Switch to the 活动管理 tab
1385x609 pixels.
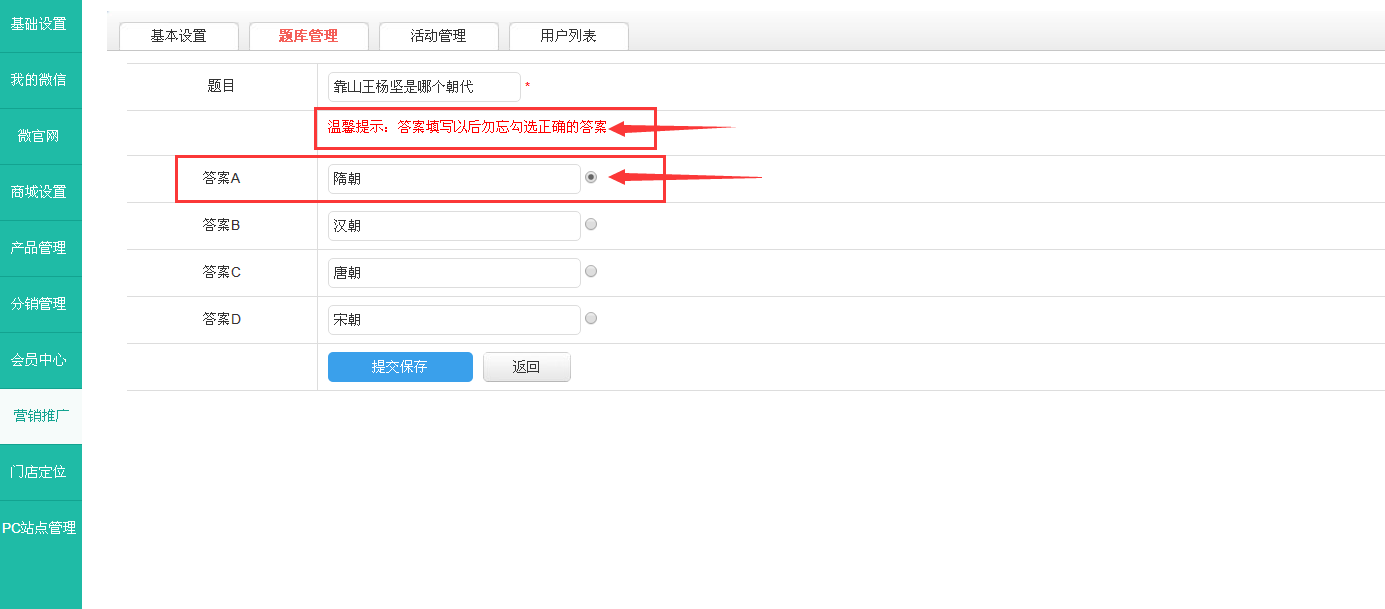438,36
